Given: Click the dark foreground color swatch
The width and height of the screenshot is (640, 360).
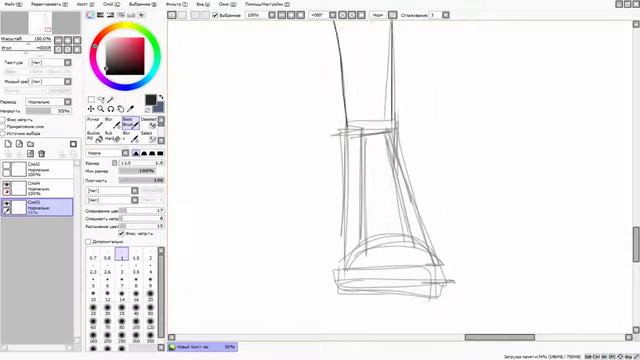Looking at the screenshot, I should point(151,100).
